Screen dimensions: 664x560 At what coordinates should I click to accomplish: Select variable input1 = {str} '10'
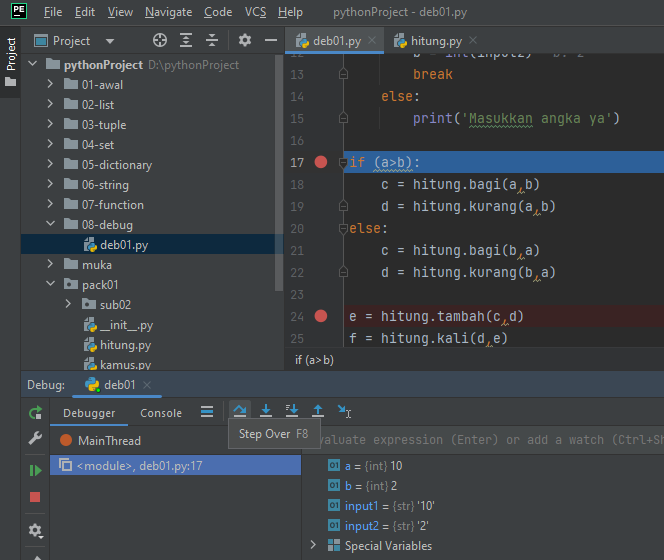point(381,505)
